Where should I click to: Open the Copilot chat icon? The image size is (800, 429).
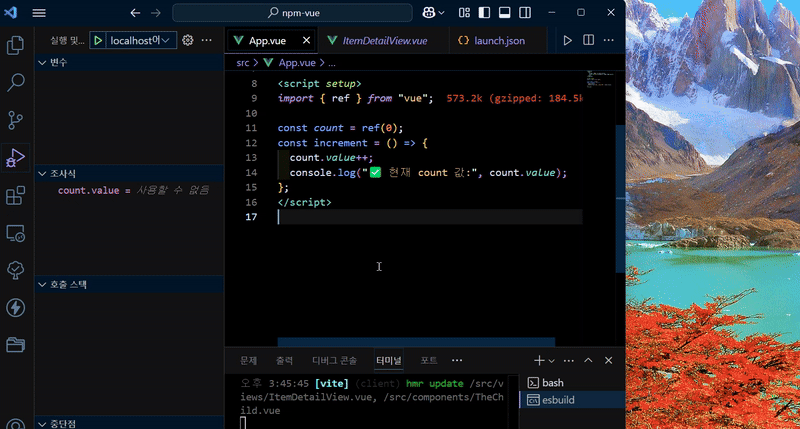pos(429,13)
